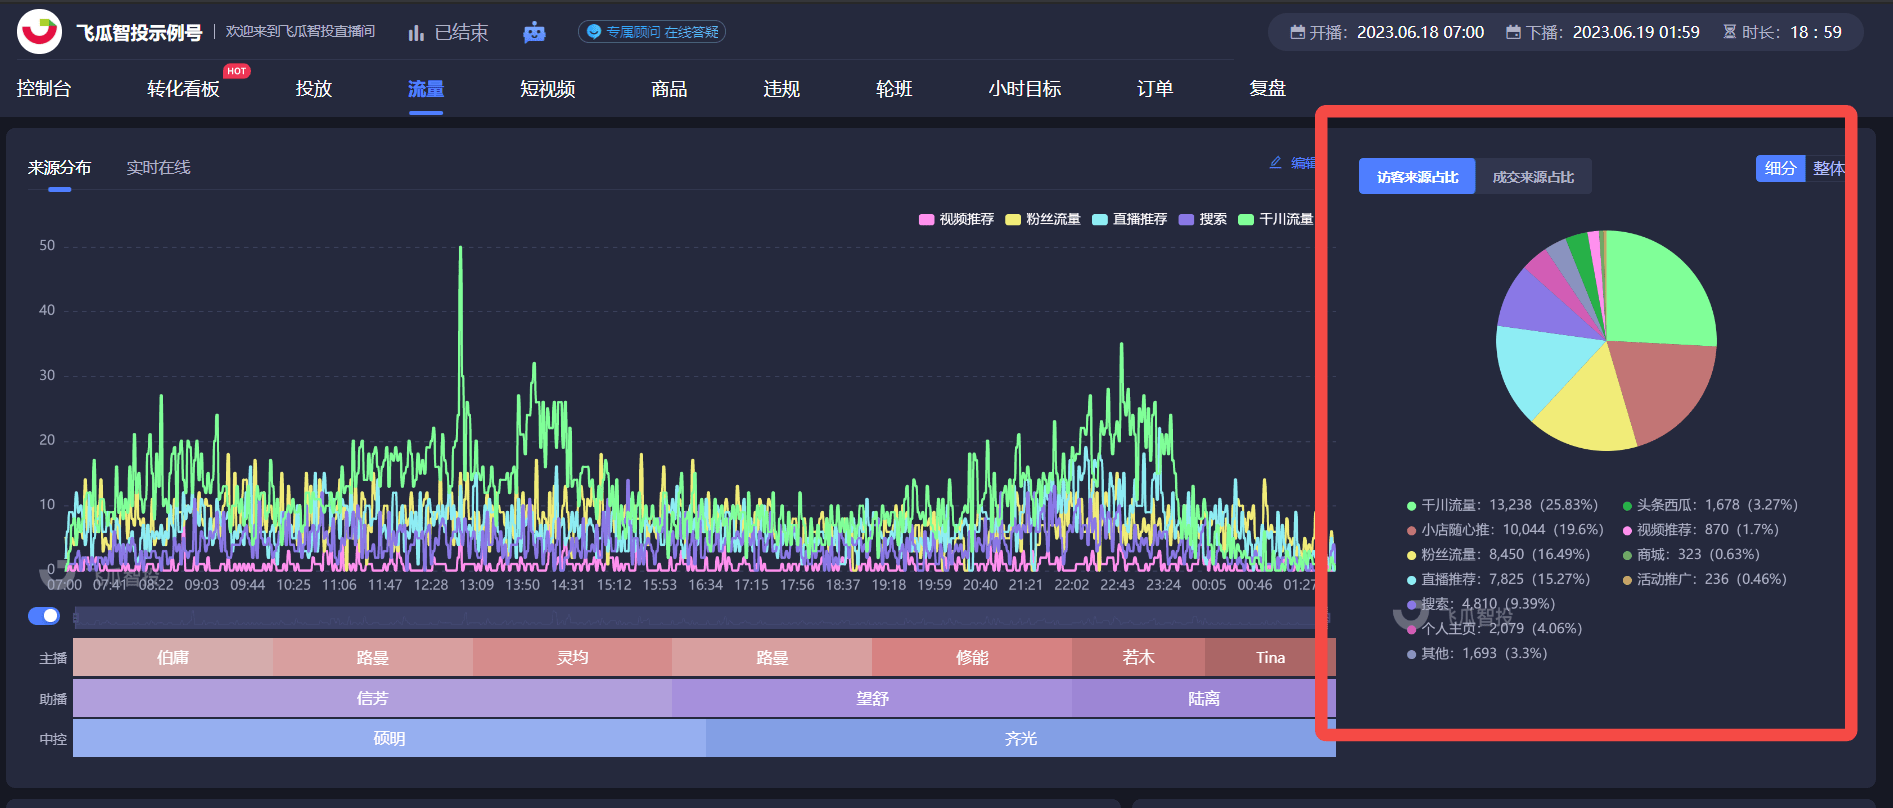Switch to the 实时在线 sub-tab
The height and width of the screenshot is (808, 1893).
(x=158, y=167)
